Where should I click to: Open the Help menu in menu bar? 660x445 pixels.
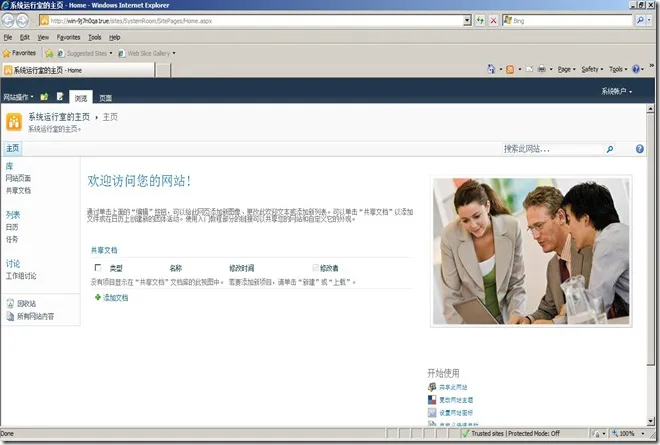tap(114, 37)
